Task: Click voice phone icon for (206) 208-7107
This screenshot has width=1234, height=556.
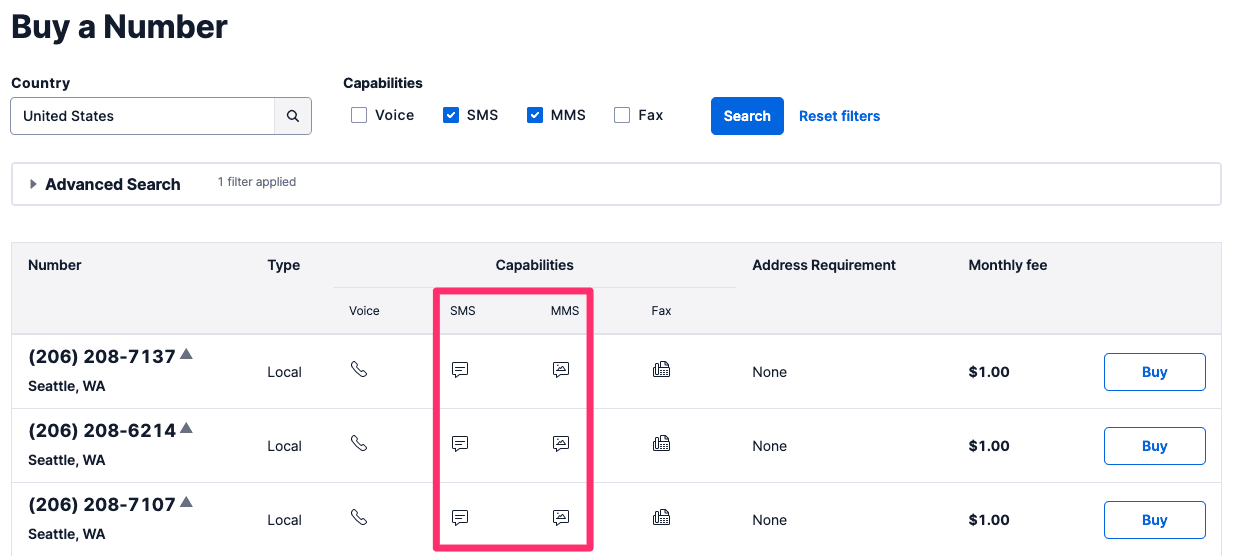Action: [x=359, y=518]
